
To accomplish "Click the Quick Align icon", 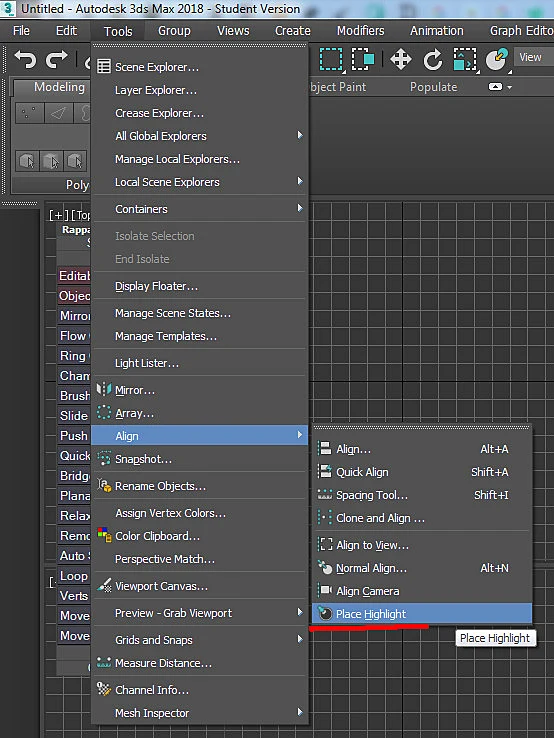I will [324, 471].
